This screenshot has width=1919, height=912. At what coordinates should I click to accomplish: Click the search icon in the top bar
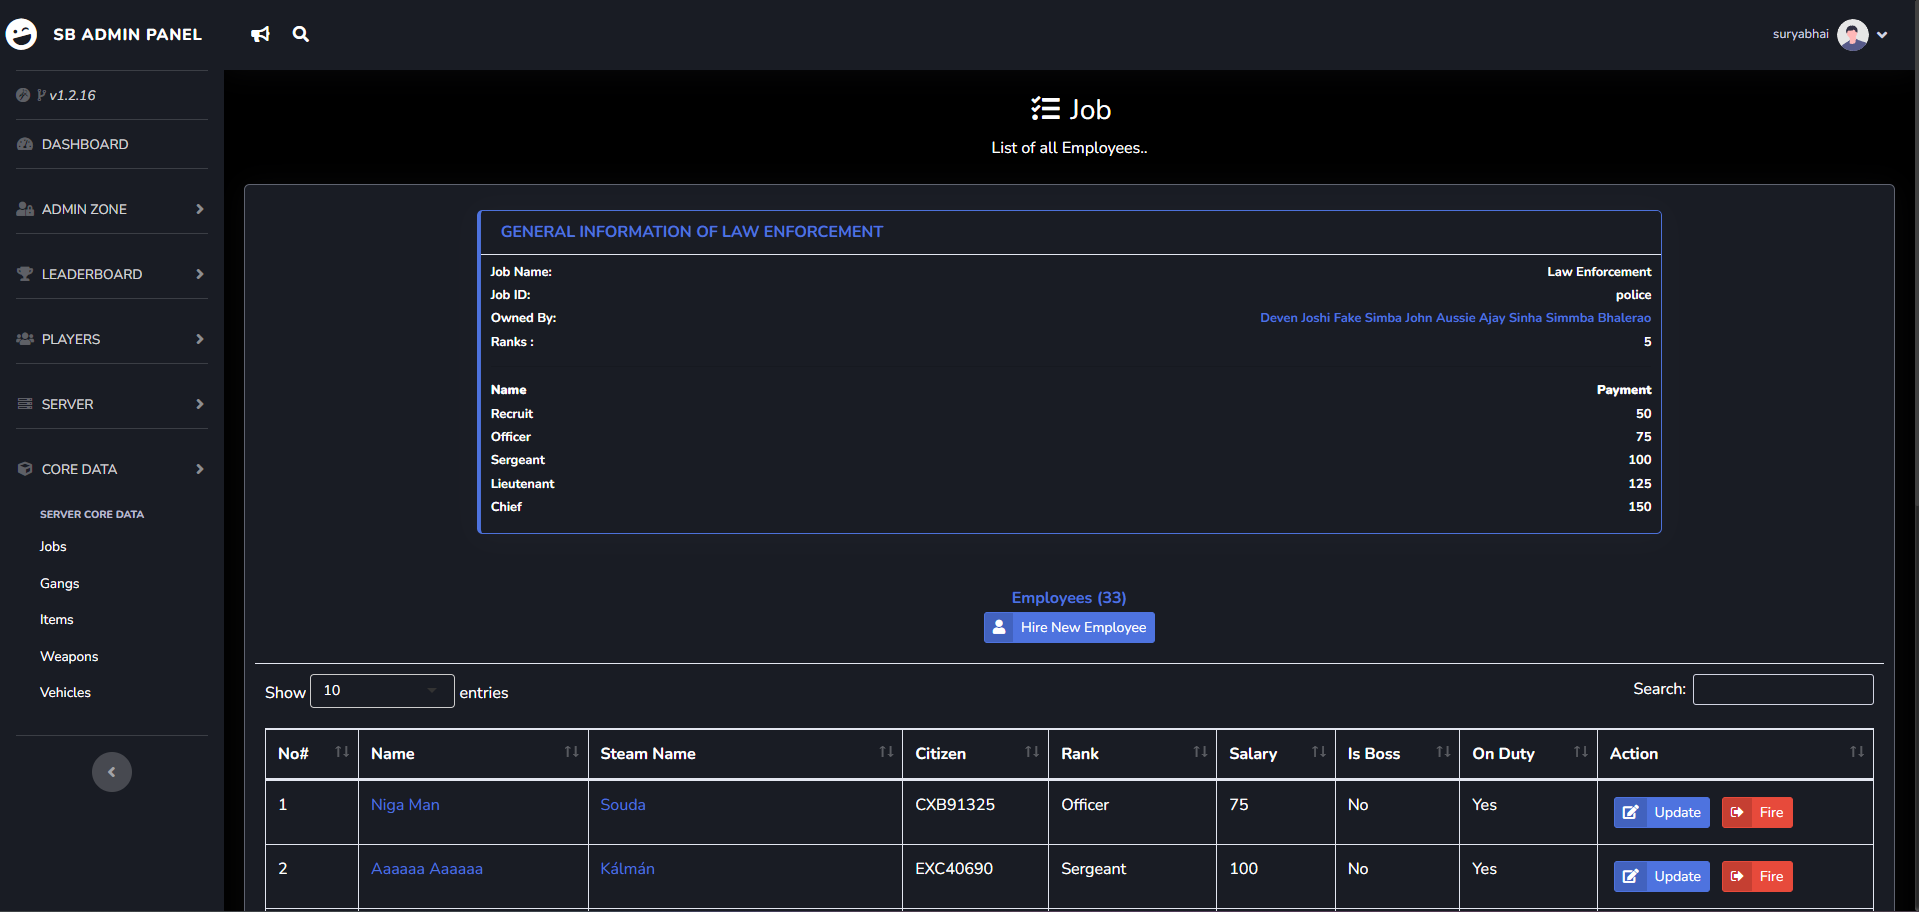click(300, 33)
